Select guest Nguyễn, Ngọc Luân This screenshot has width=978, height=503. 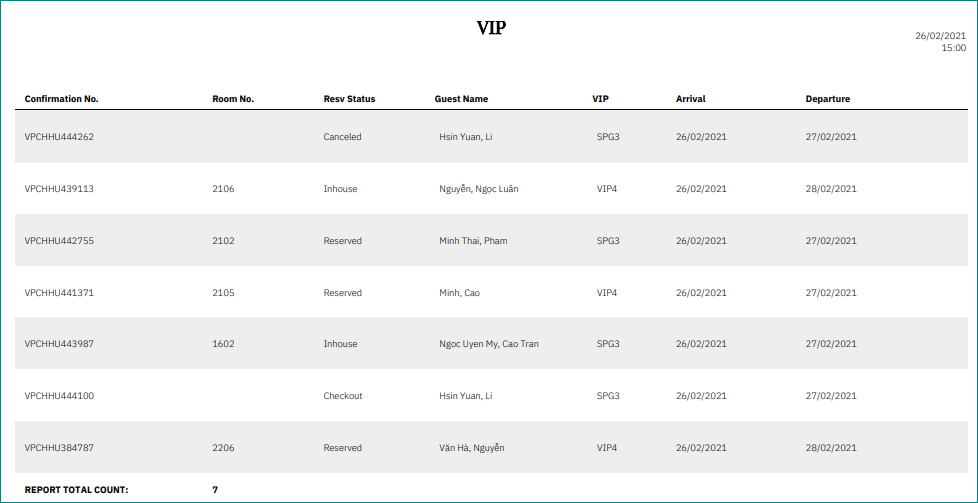point(478,189)
